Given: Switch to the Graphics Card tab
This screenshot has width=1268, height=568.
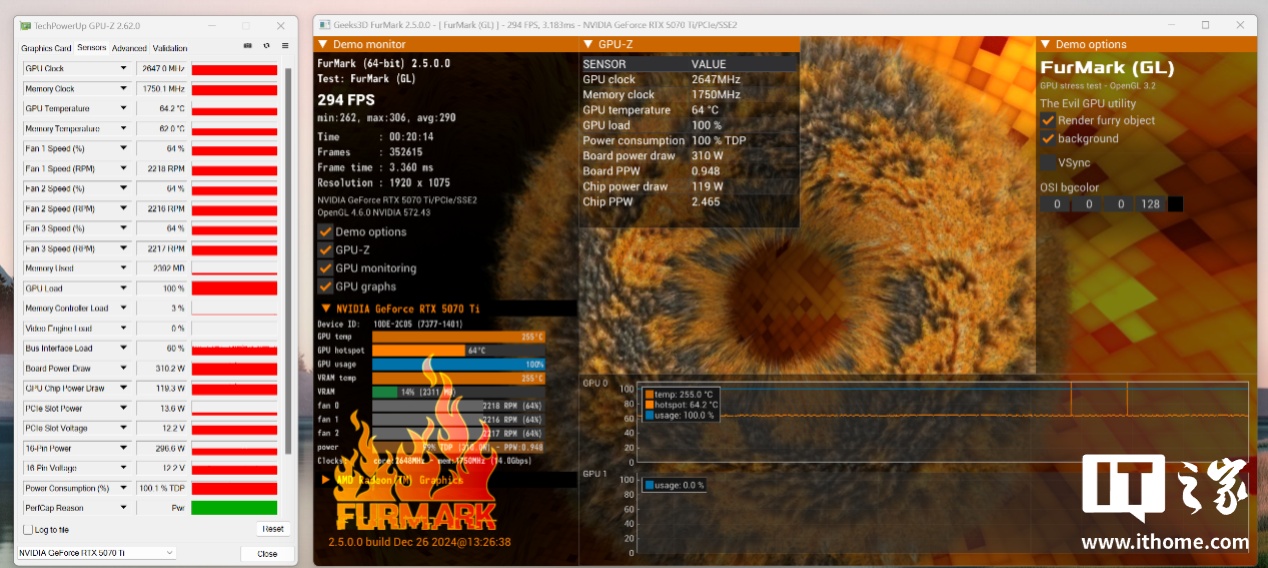Looking at the screenshot, I should [x=46, y=48].
